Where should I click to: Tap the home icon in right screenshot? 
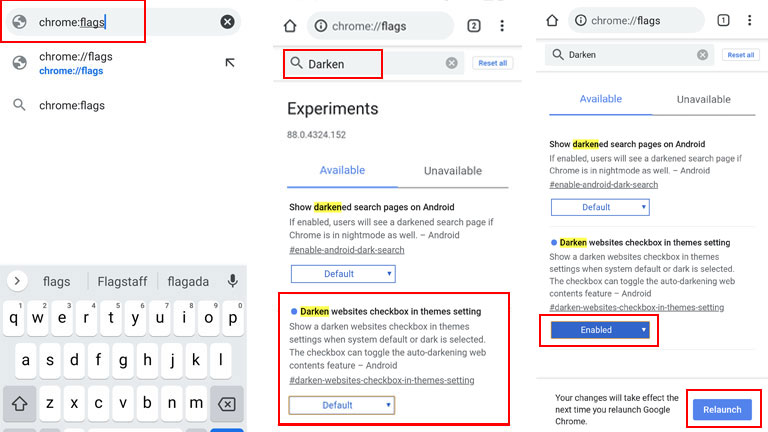[x=552, y=21]
